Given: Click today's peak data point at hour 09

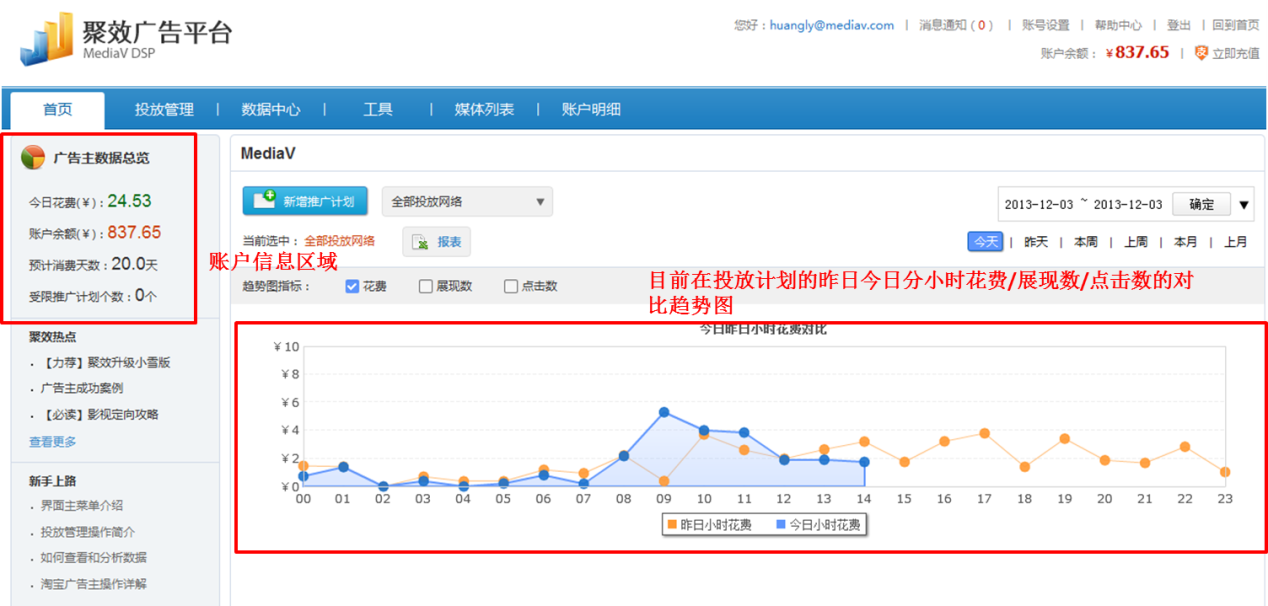Looking at the screenshot, I should [x=664, y=412].
